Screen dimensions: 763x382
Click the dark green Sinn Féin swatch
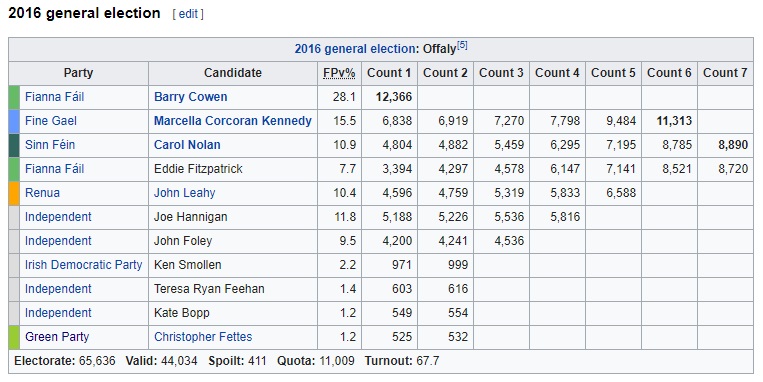tap(14, 145)
